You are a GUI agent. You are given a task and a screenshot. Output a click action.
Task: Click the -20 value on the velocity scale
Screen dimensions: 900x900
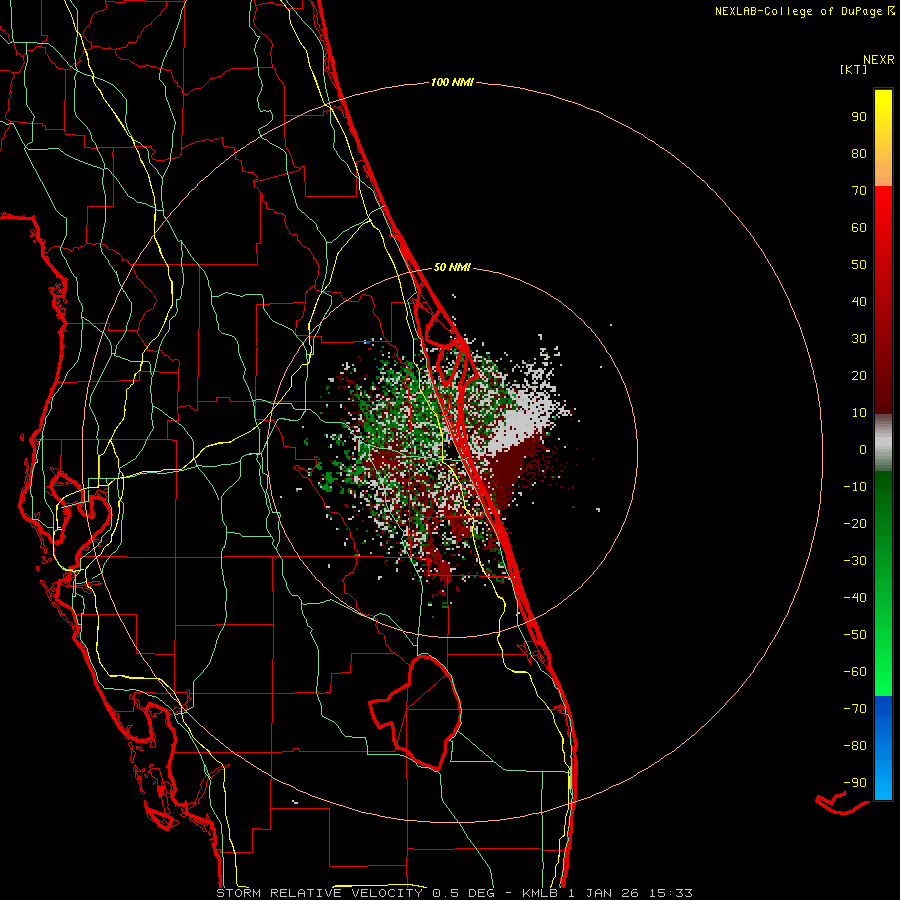(x=855, y=524)
